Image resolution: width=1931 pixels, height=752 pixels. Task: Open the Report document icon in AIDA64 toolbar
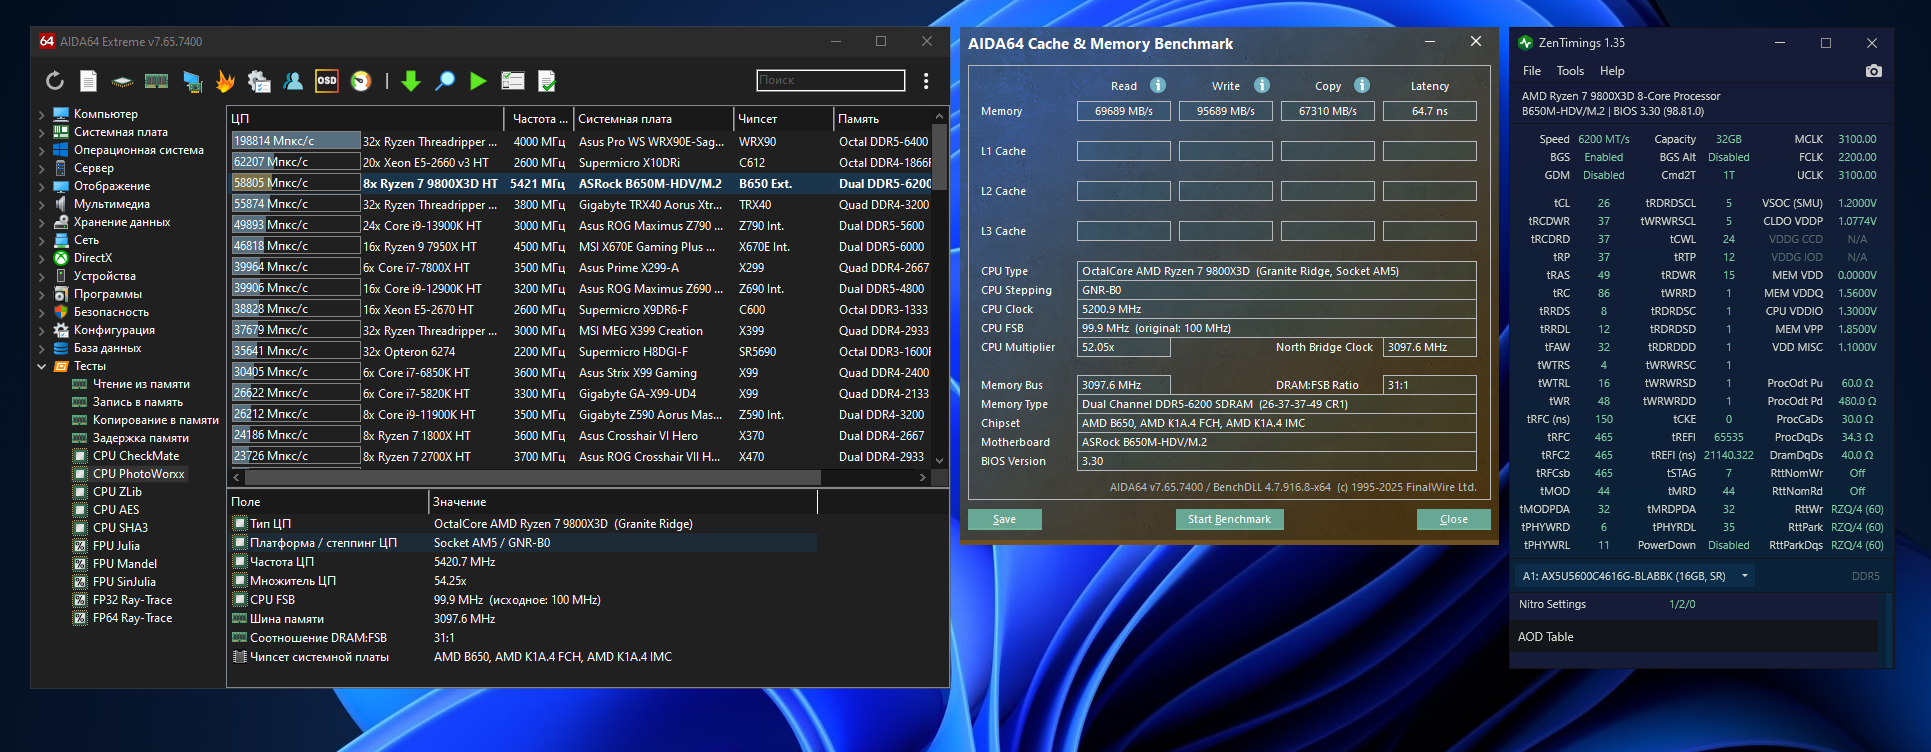(x=89, y=81)
